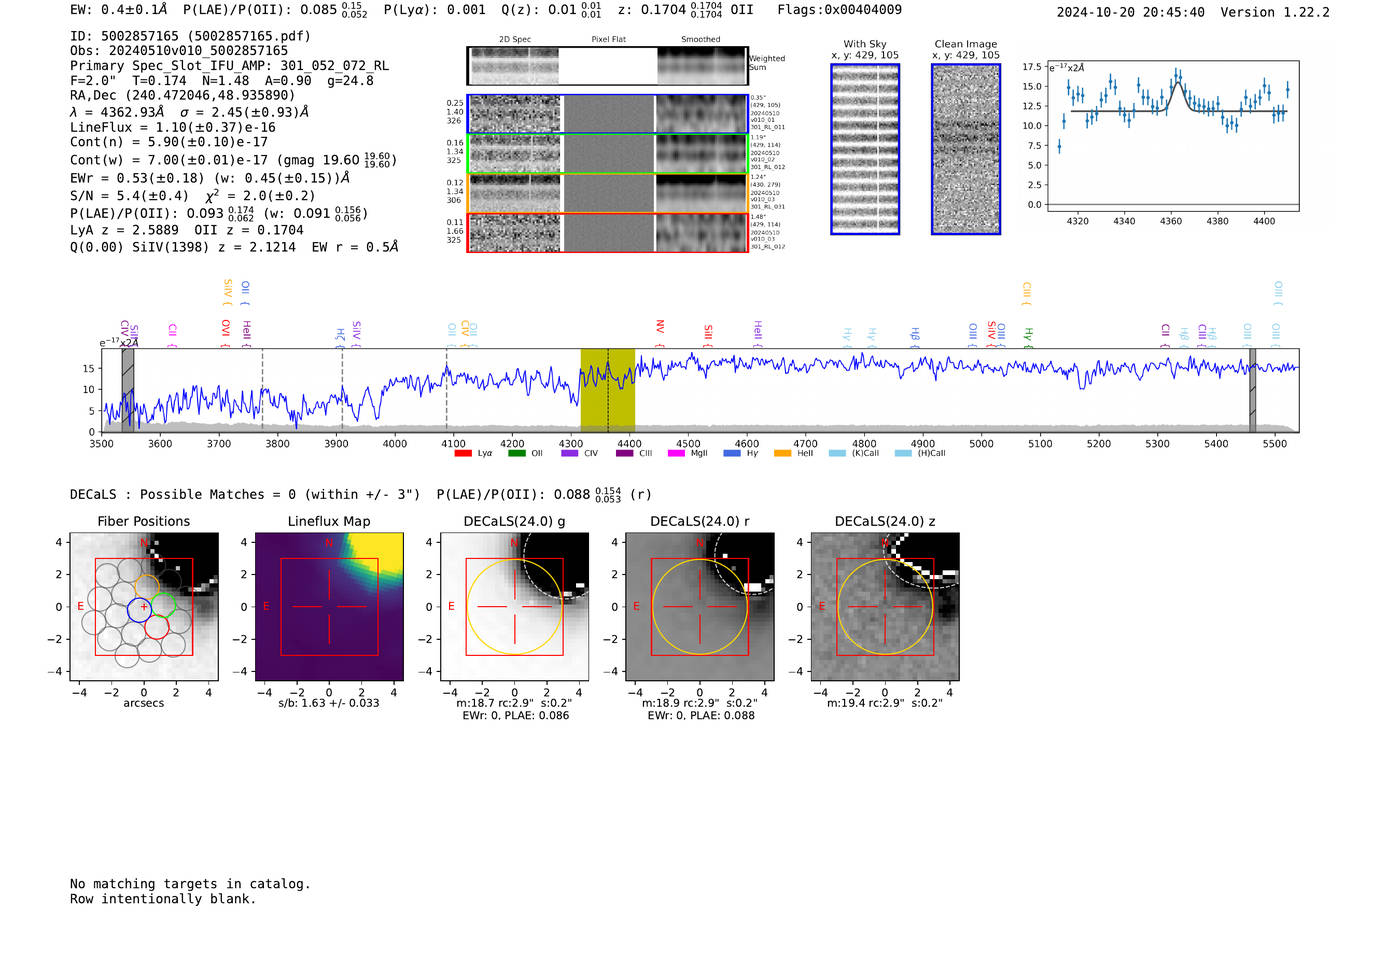Click the With Sky 2D image
This screenshot has height=953, width=1400.
(865, 149)
